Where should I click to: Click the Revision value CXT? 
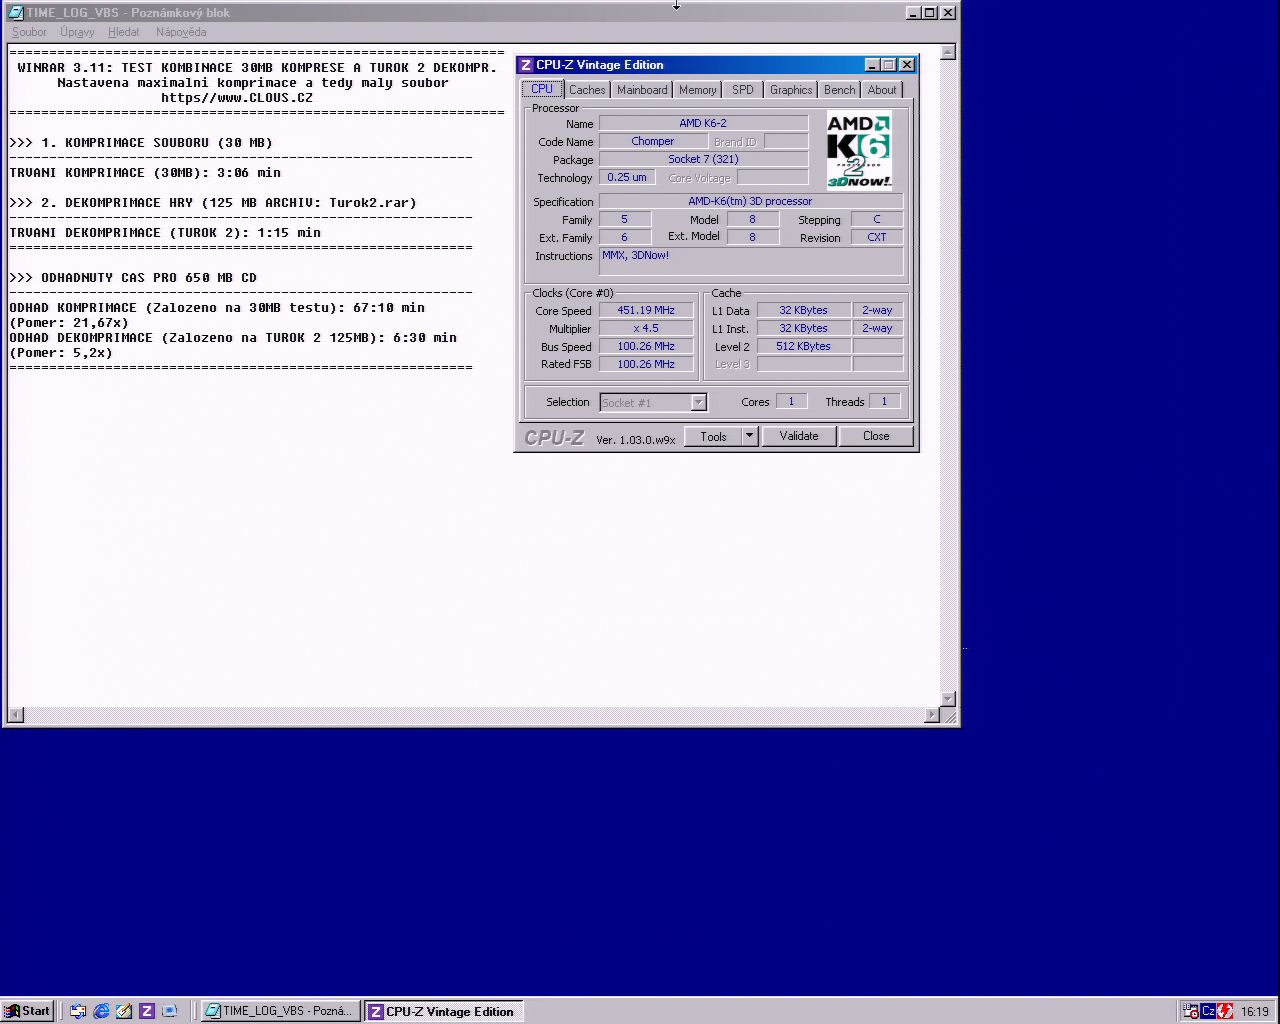(x=877, y=237)
